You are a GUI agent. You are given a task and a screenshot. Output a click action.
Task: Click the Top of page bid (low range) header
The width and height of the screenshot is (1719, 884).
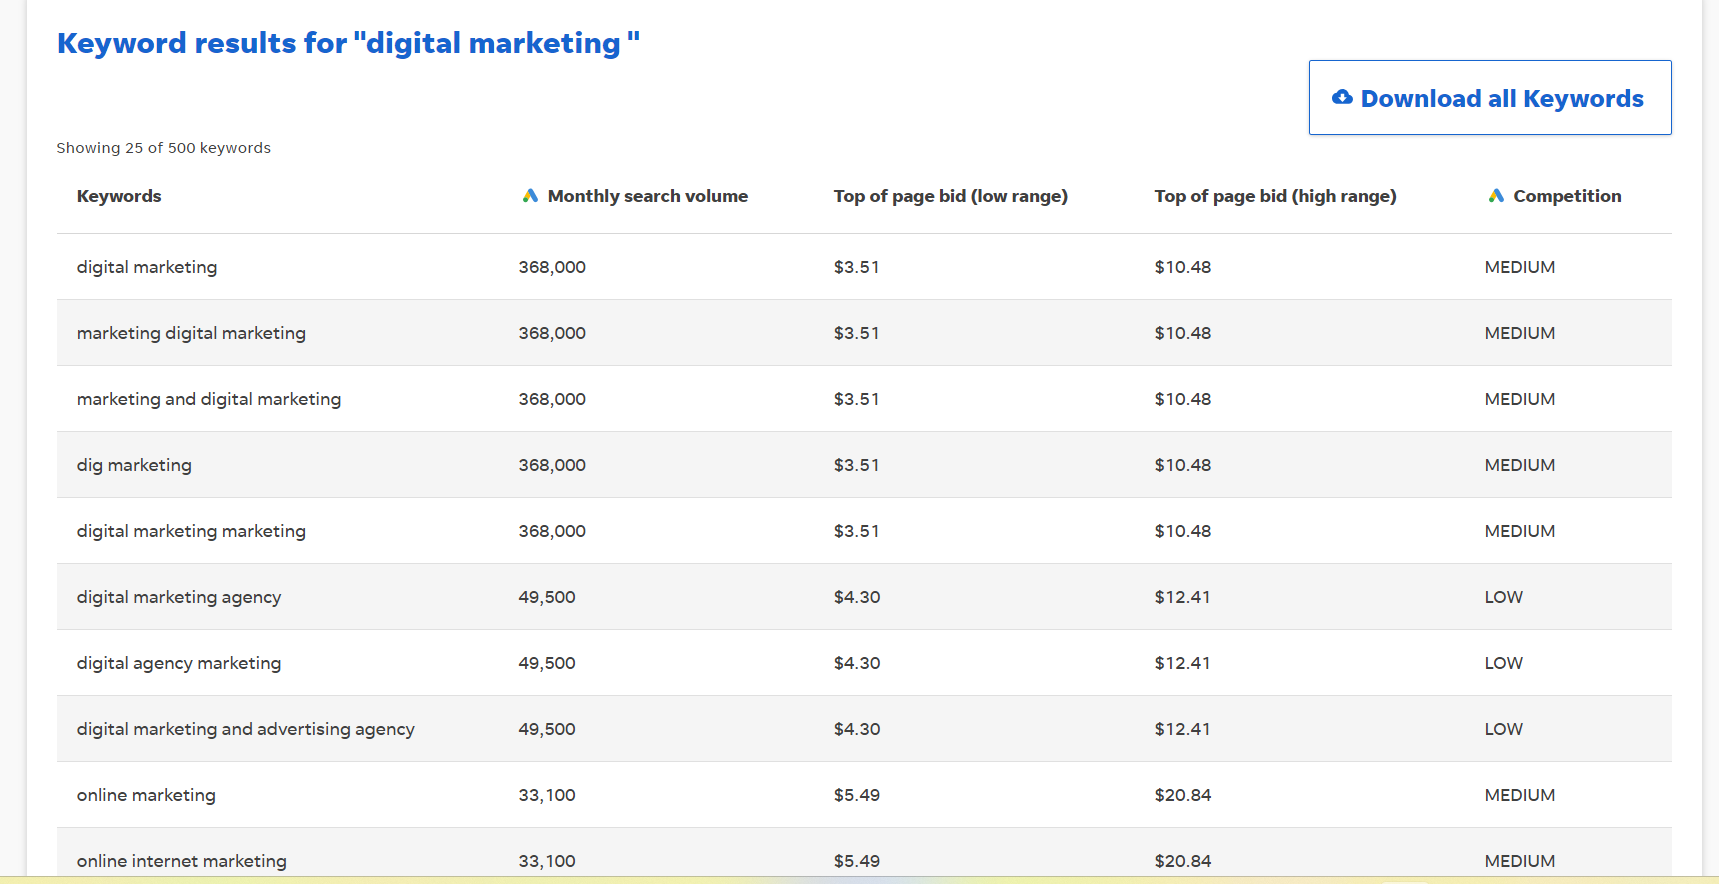(950, 196)
